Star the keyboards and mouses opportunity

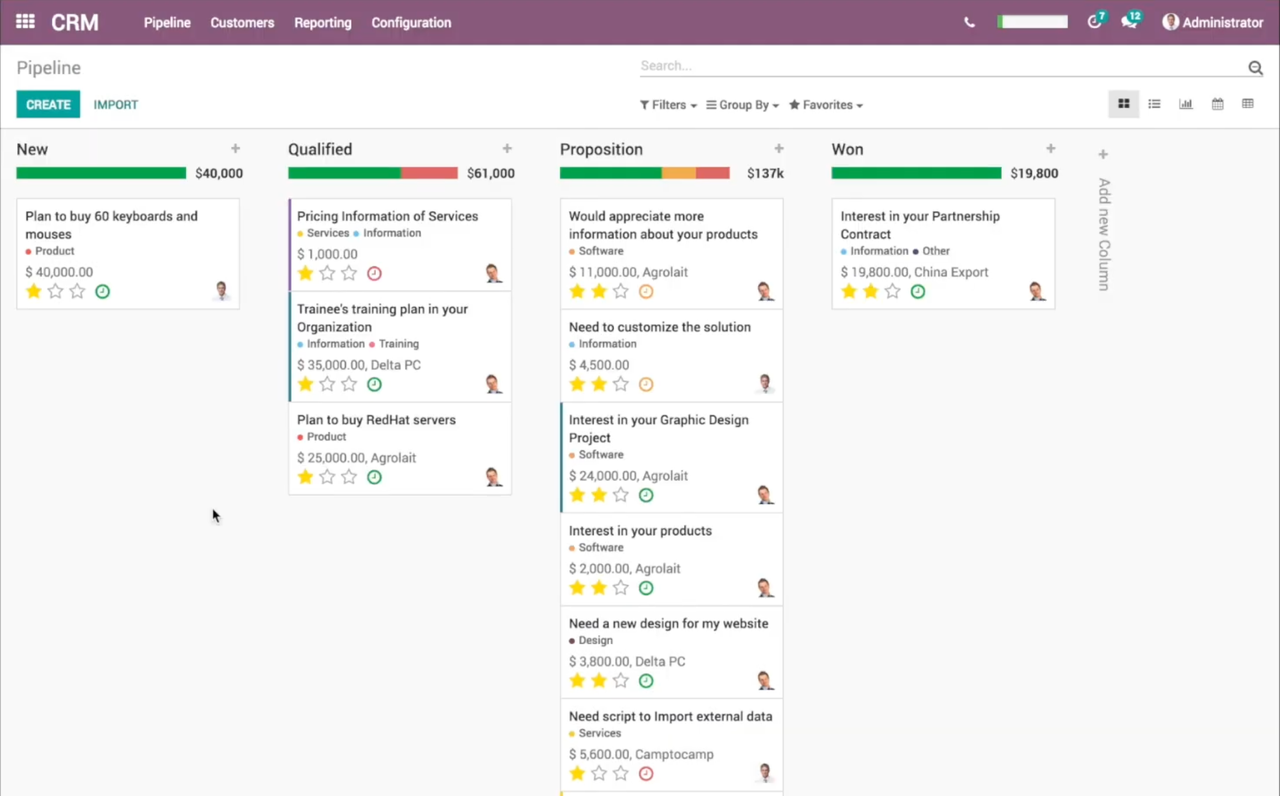[x=33, y=291]
